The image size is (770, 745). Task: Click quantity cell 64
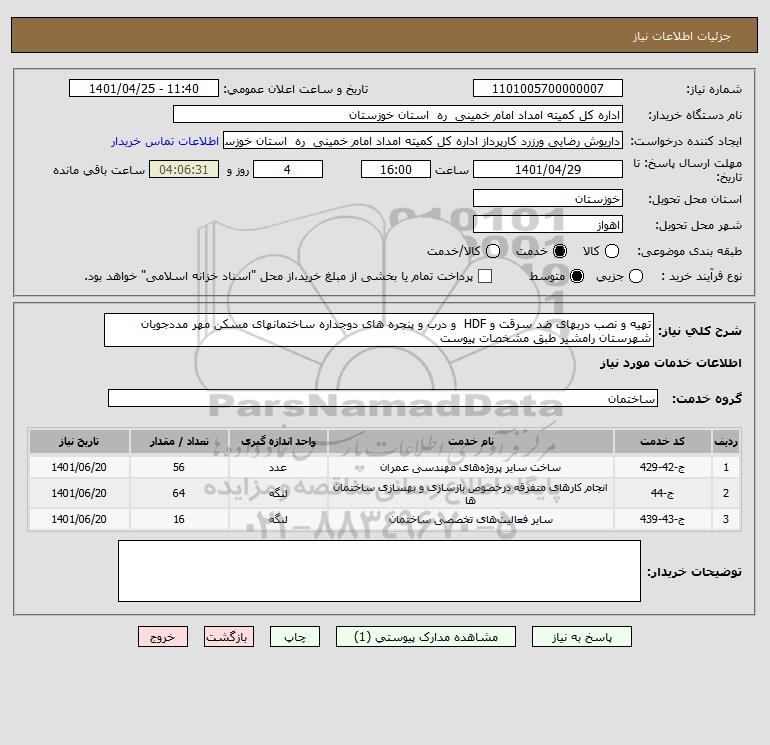click(179, 493)
